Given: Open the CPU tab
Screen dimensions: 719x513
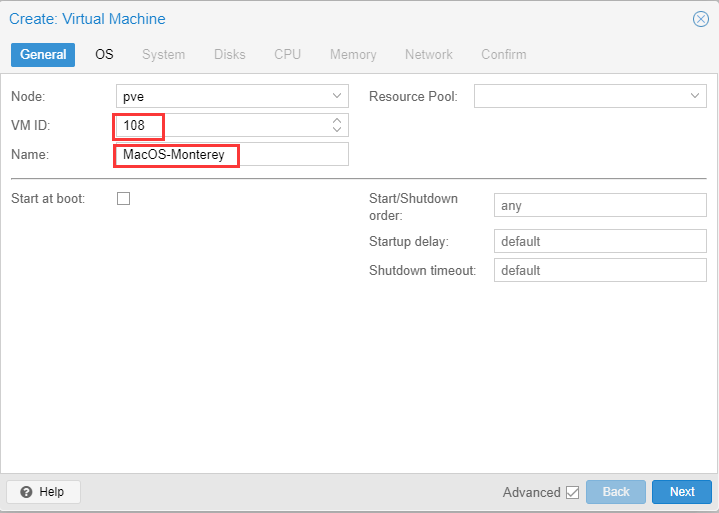Looking at the screenshot, I should (x=287, y=54).
